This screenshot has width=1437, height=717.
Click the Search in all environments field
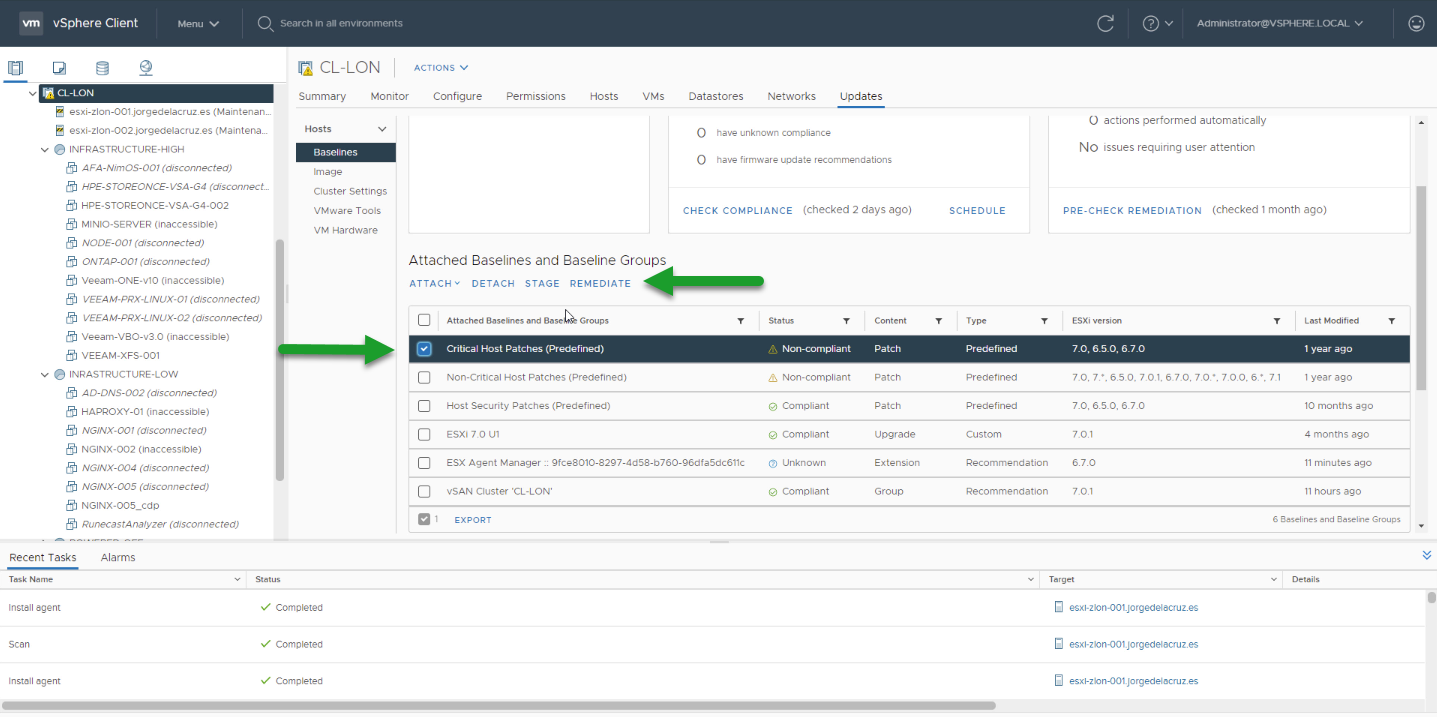click(340, 23)
